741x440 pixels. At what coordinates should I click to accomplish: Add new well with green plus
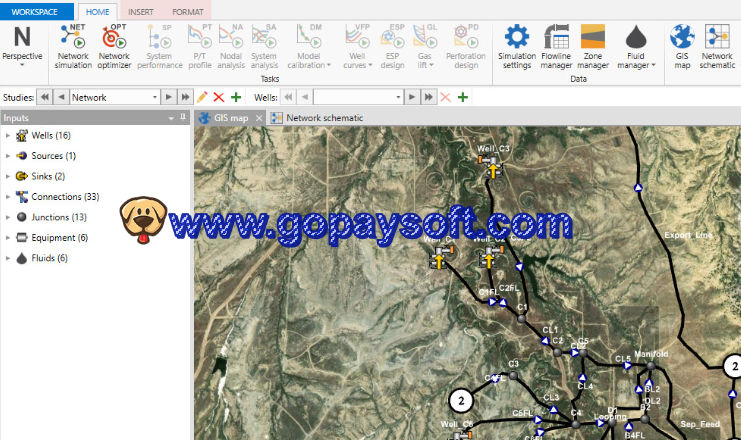(463, 97)
